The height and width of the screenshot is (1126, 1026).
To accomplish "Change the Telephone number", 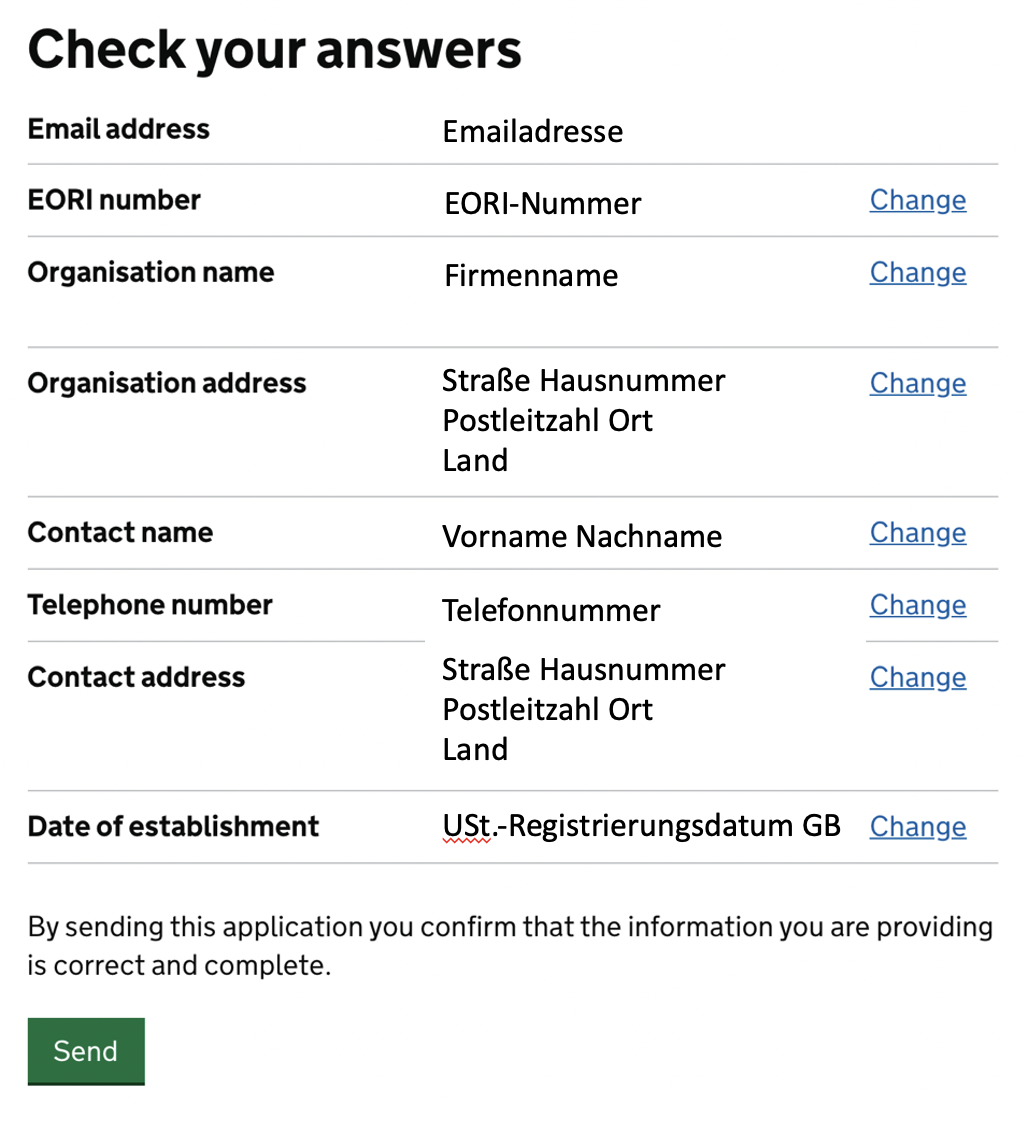I will 918,605.
